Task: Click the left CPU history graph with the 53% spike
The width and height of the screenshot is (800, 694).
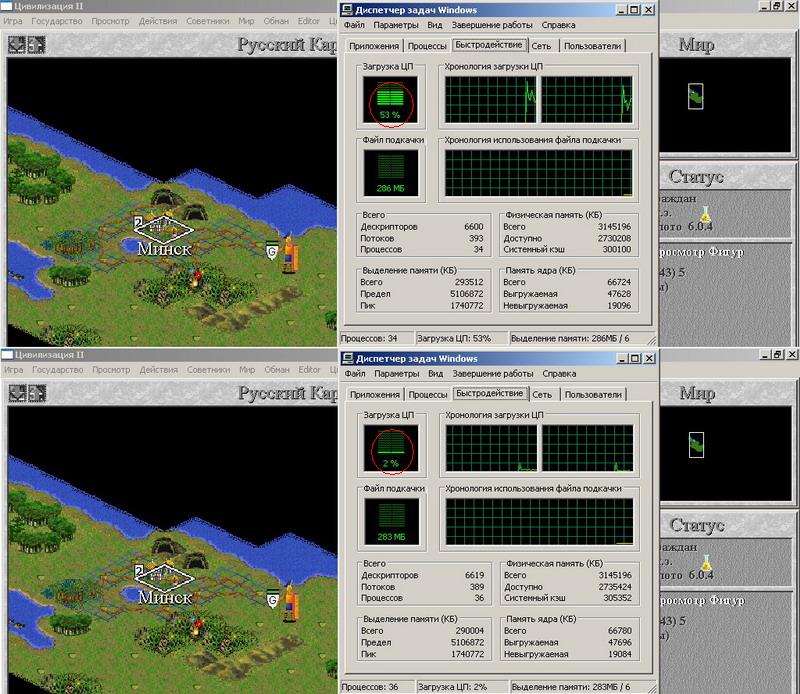Action: 490,100
